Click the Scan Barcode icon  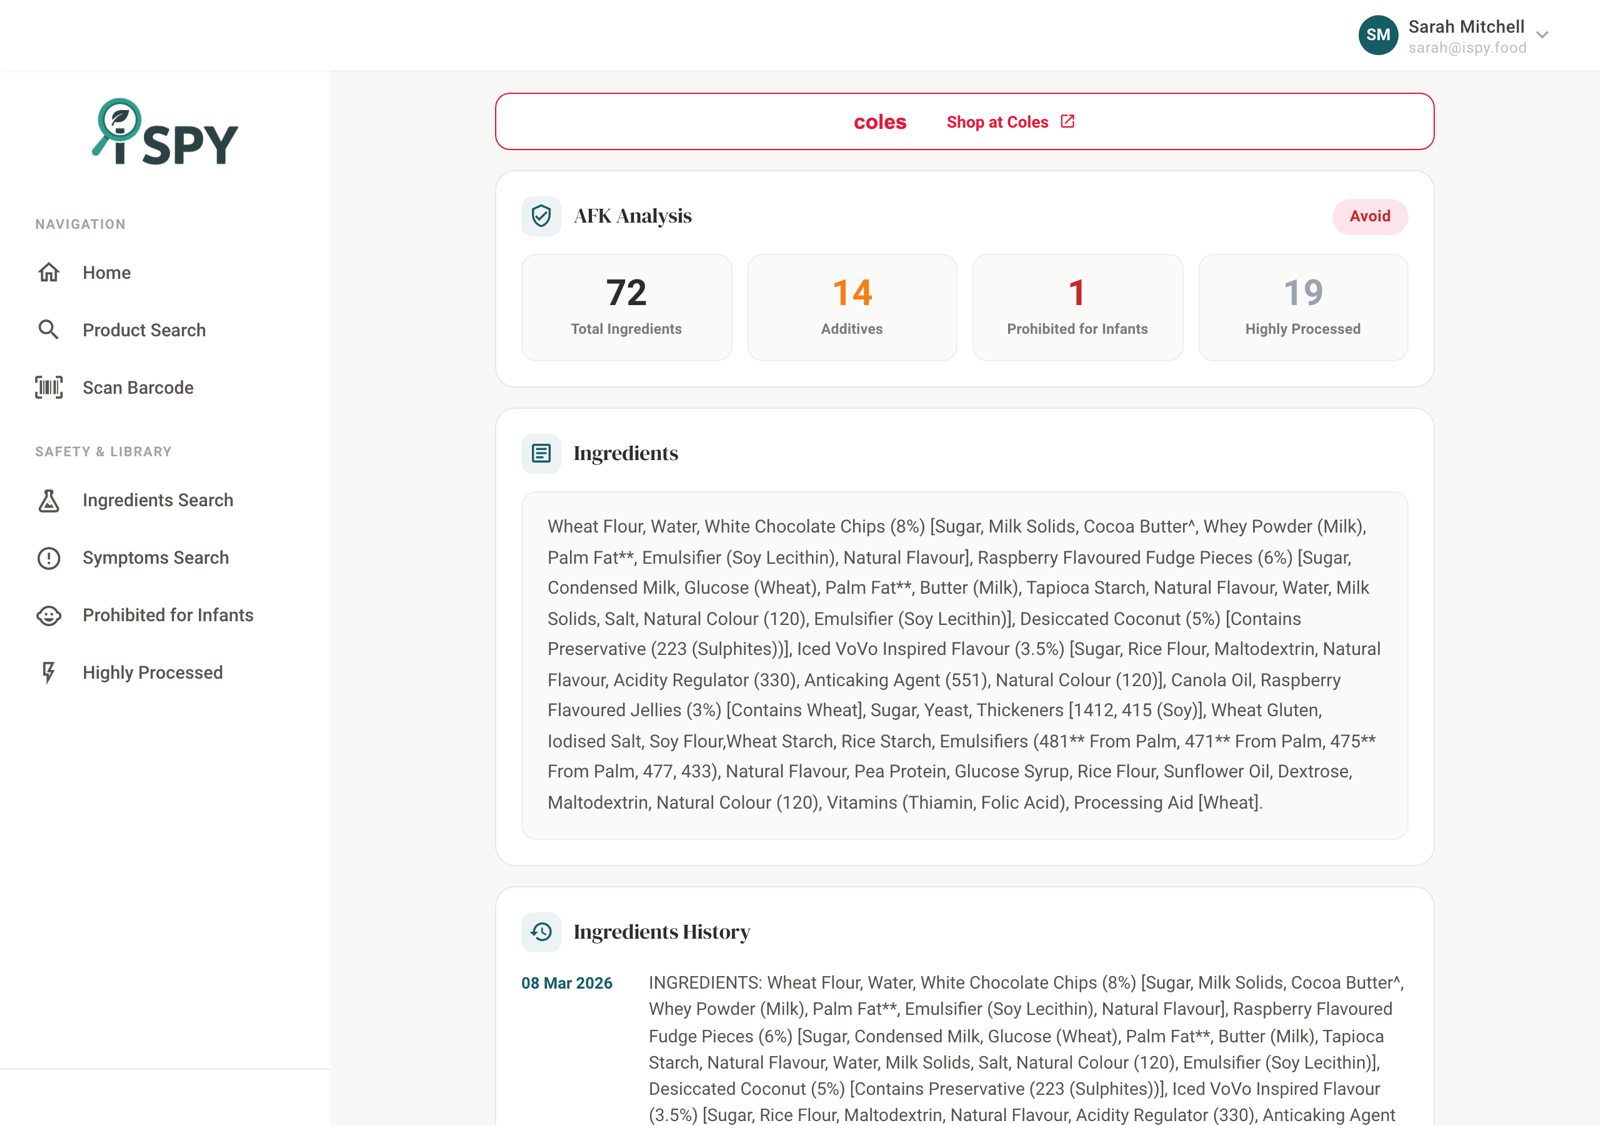tap(49, 388)
